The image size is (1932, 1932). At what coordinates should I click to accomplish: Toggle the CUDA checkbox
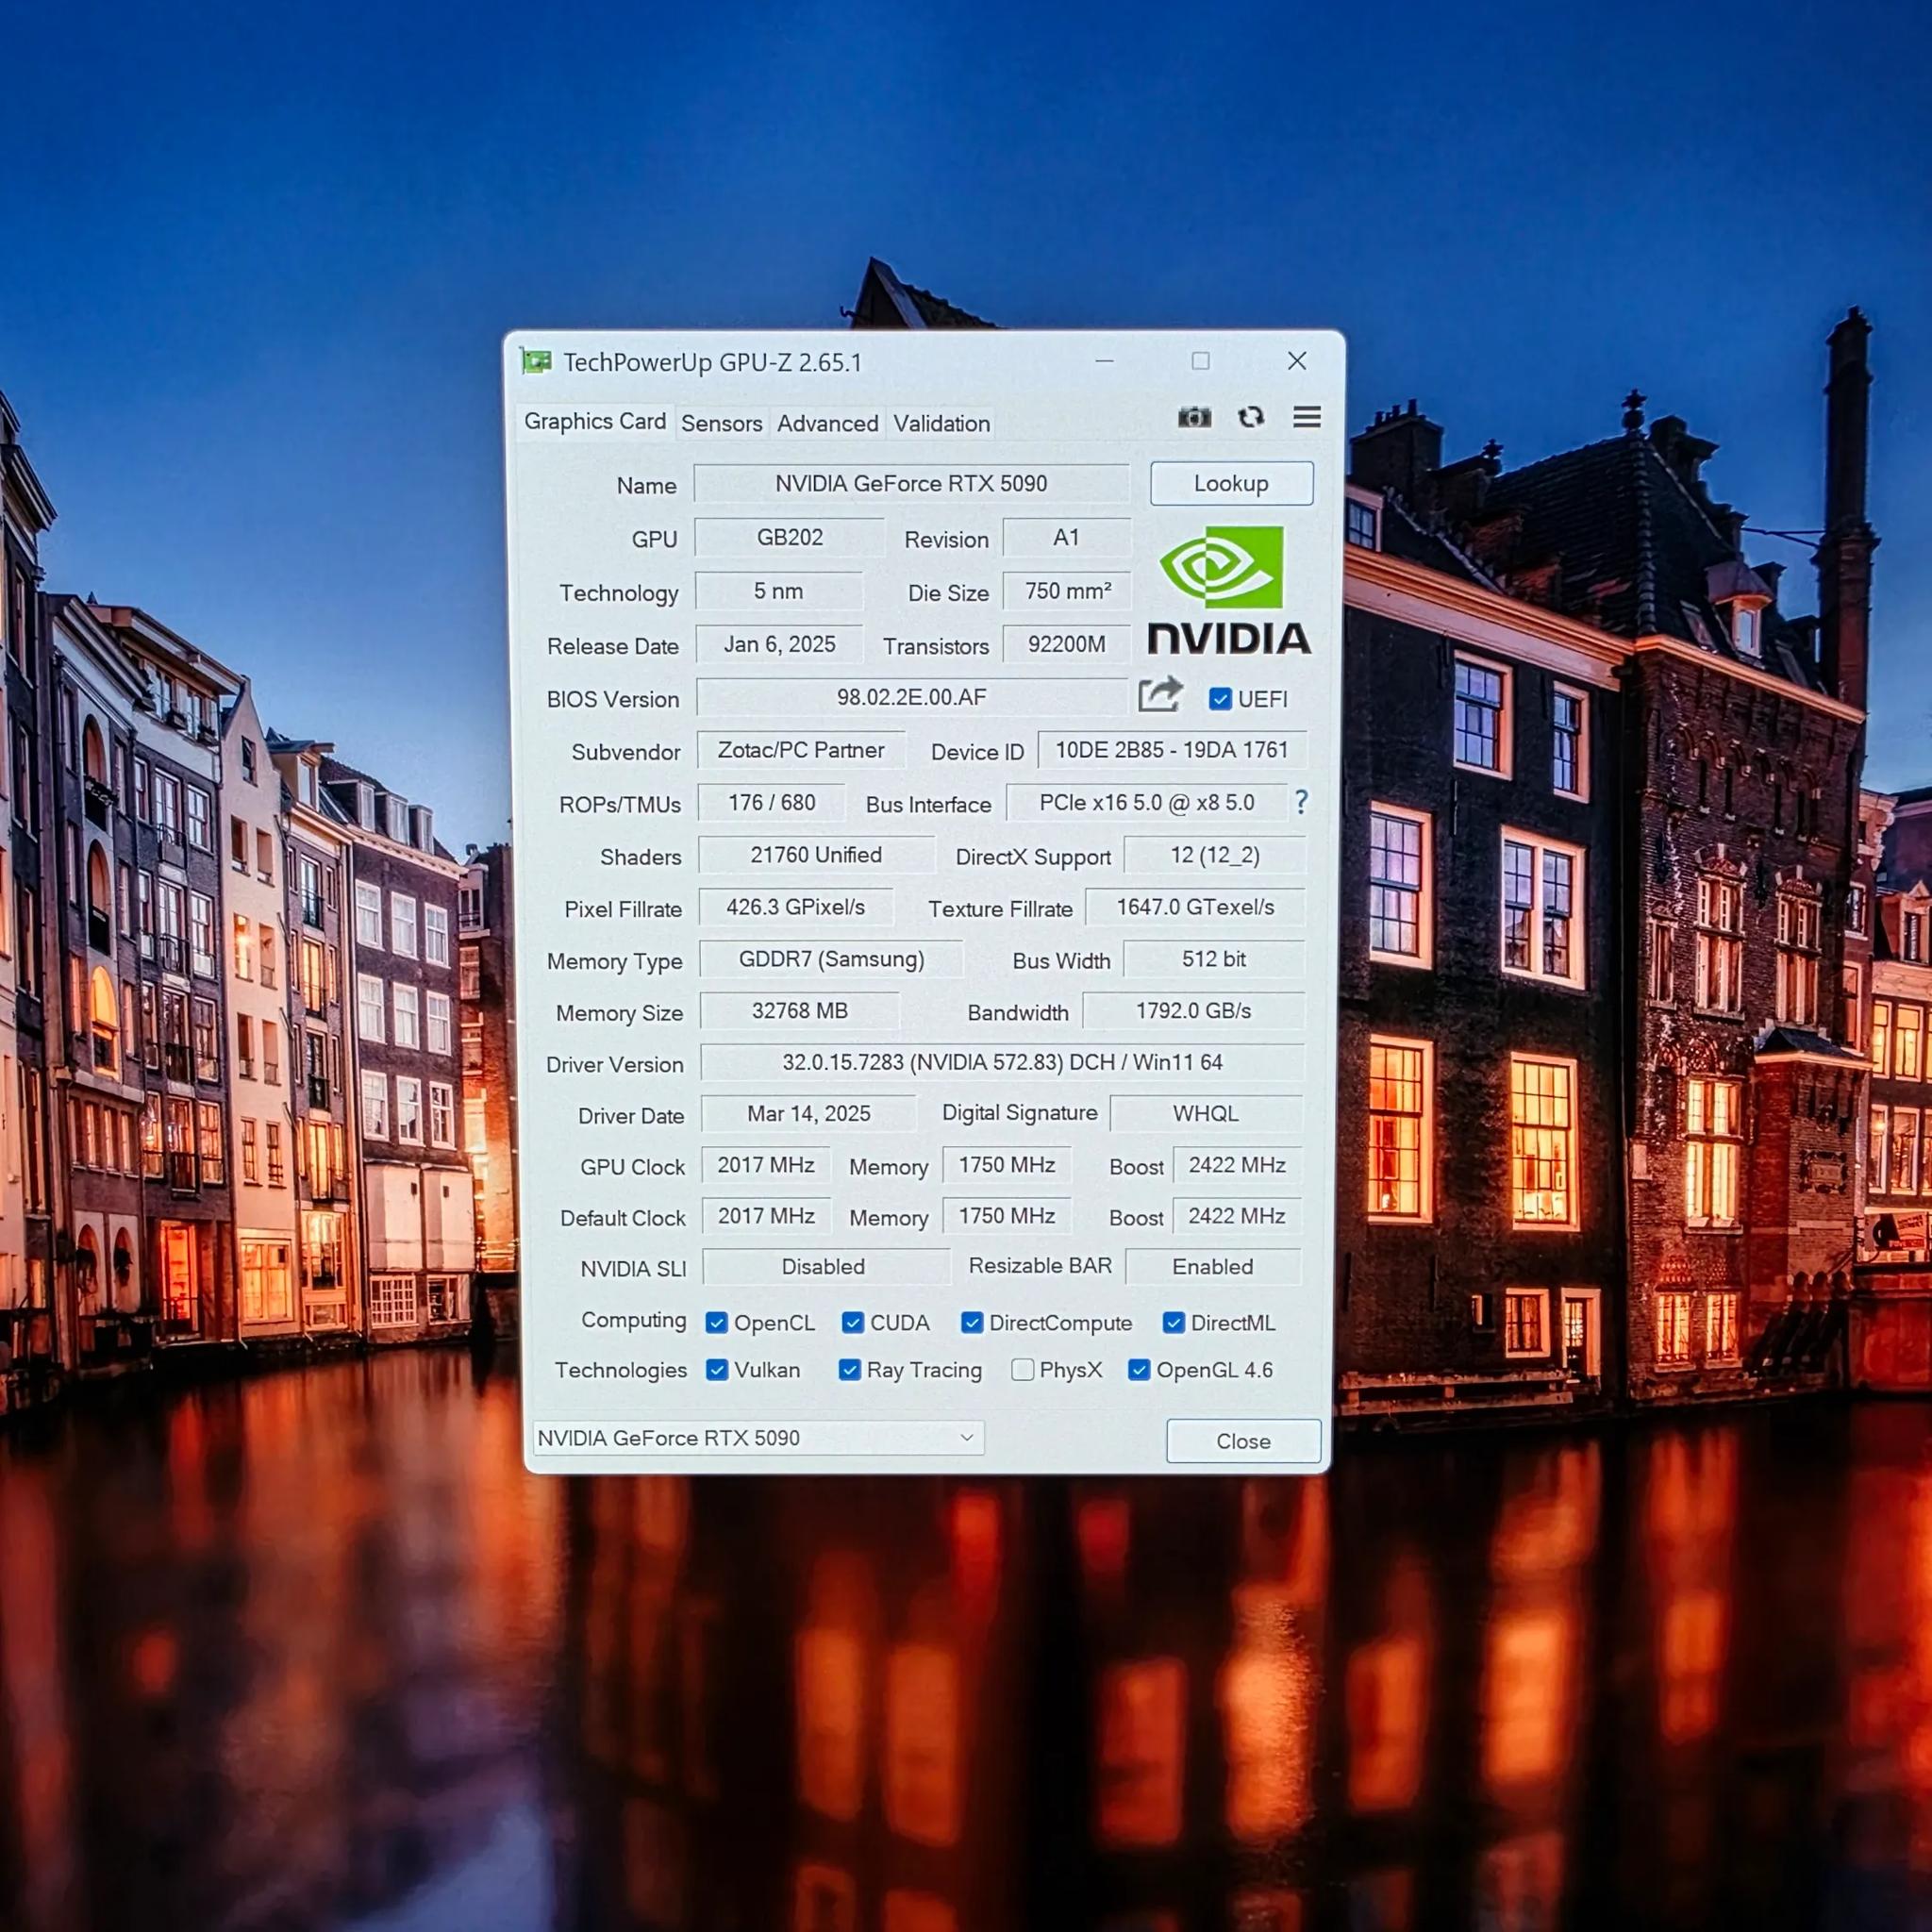point(852,1323)
